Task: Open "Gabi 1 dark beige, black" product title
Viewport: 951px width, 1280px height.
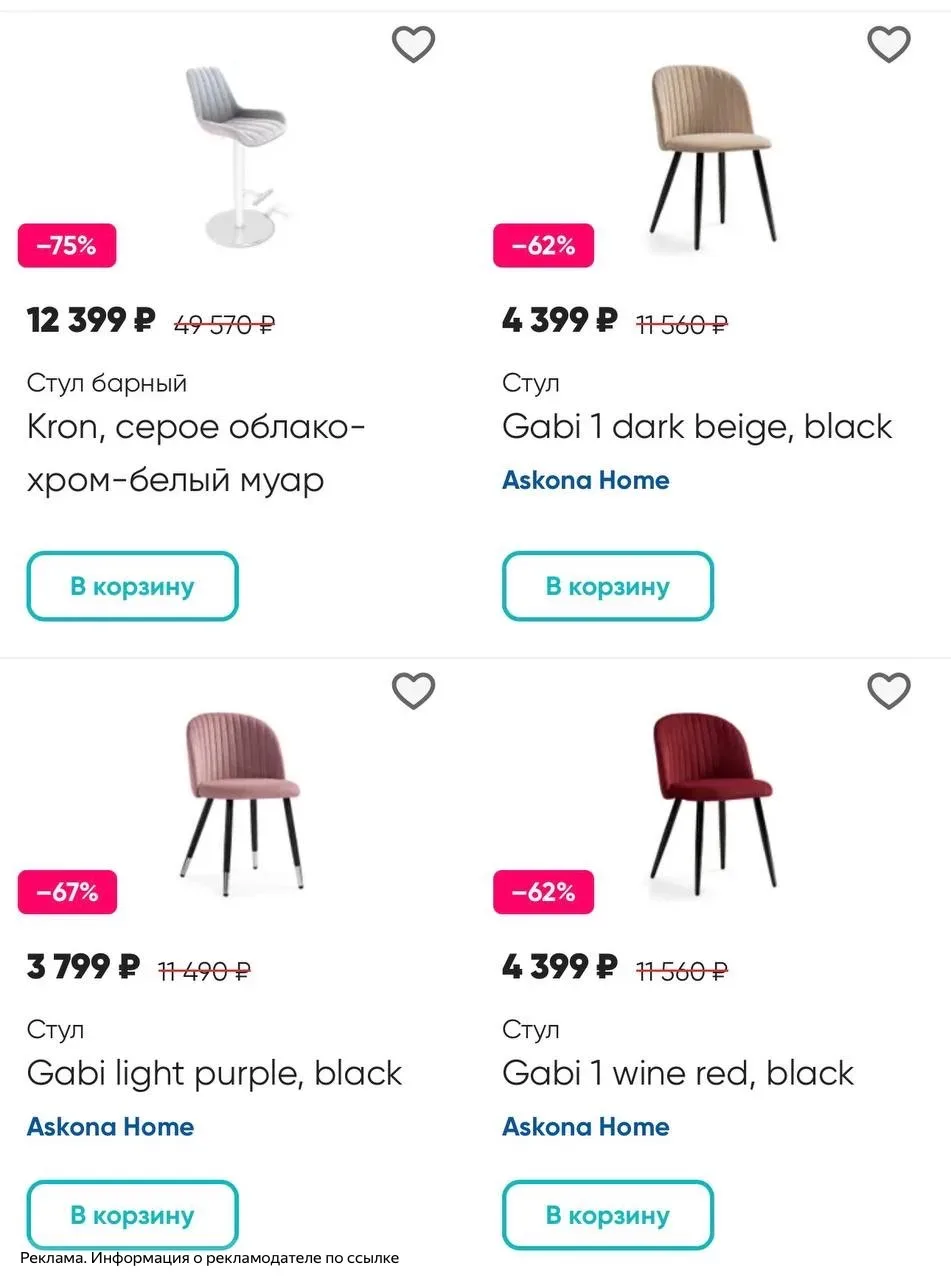Action: click(696, 427)
